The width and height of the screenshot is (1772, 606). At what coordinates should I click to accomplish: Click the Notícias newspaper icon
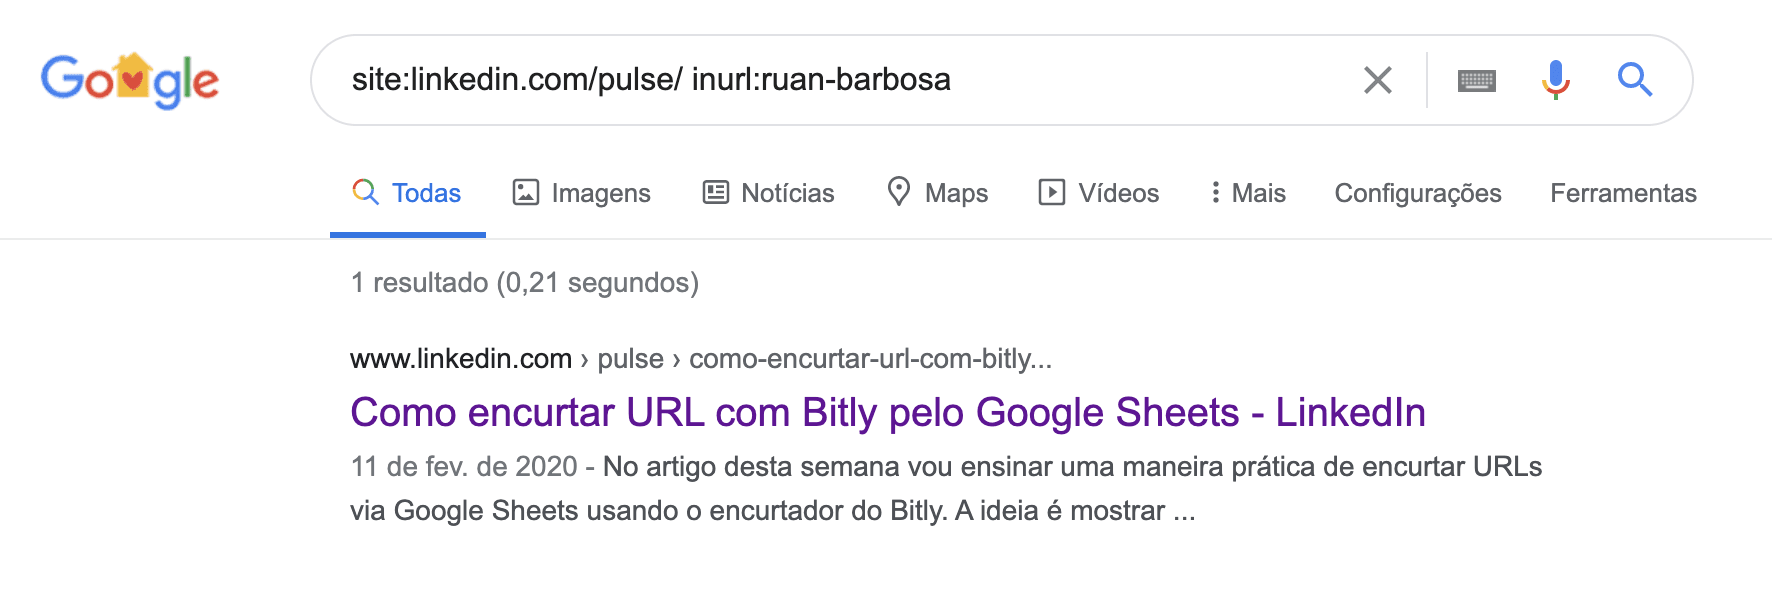[716, 192]
